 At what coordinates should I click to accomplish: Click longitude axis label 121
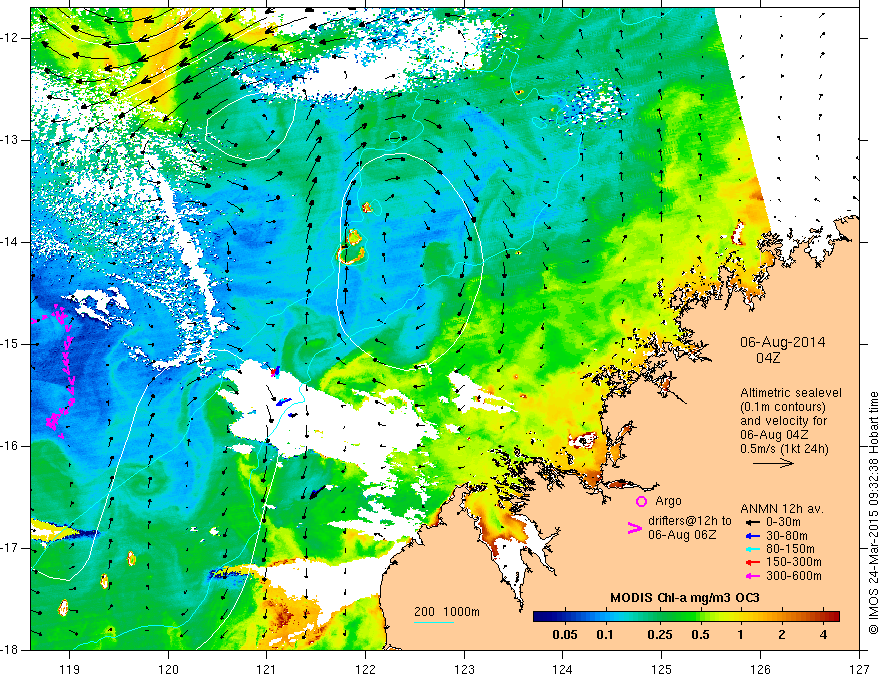click(x=267, y=670)
